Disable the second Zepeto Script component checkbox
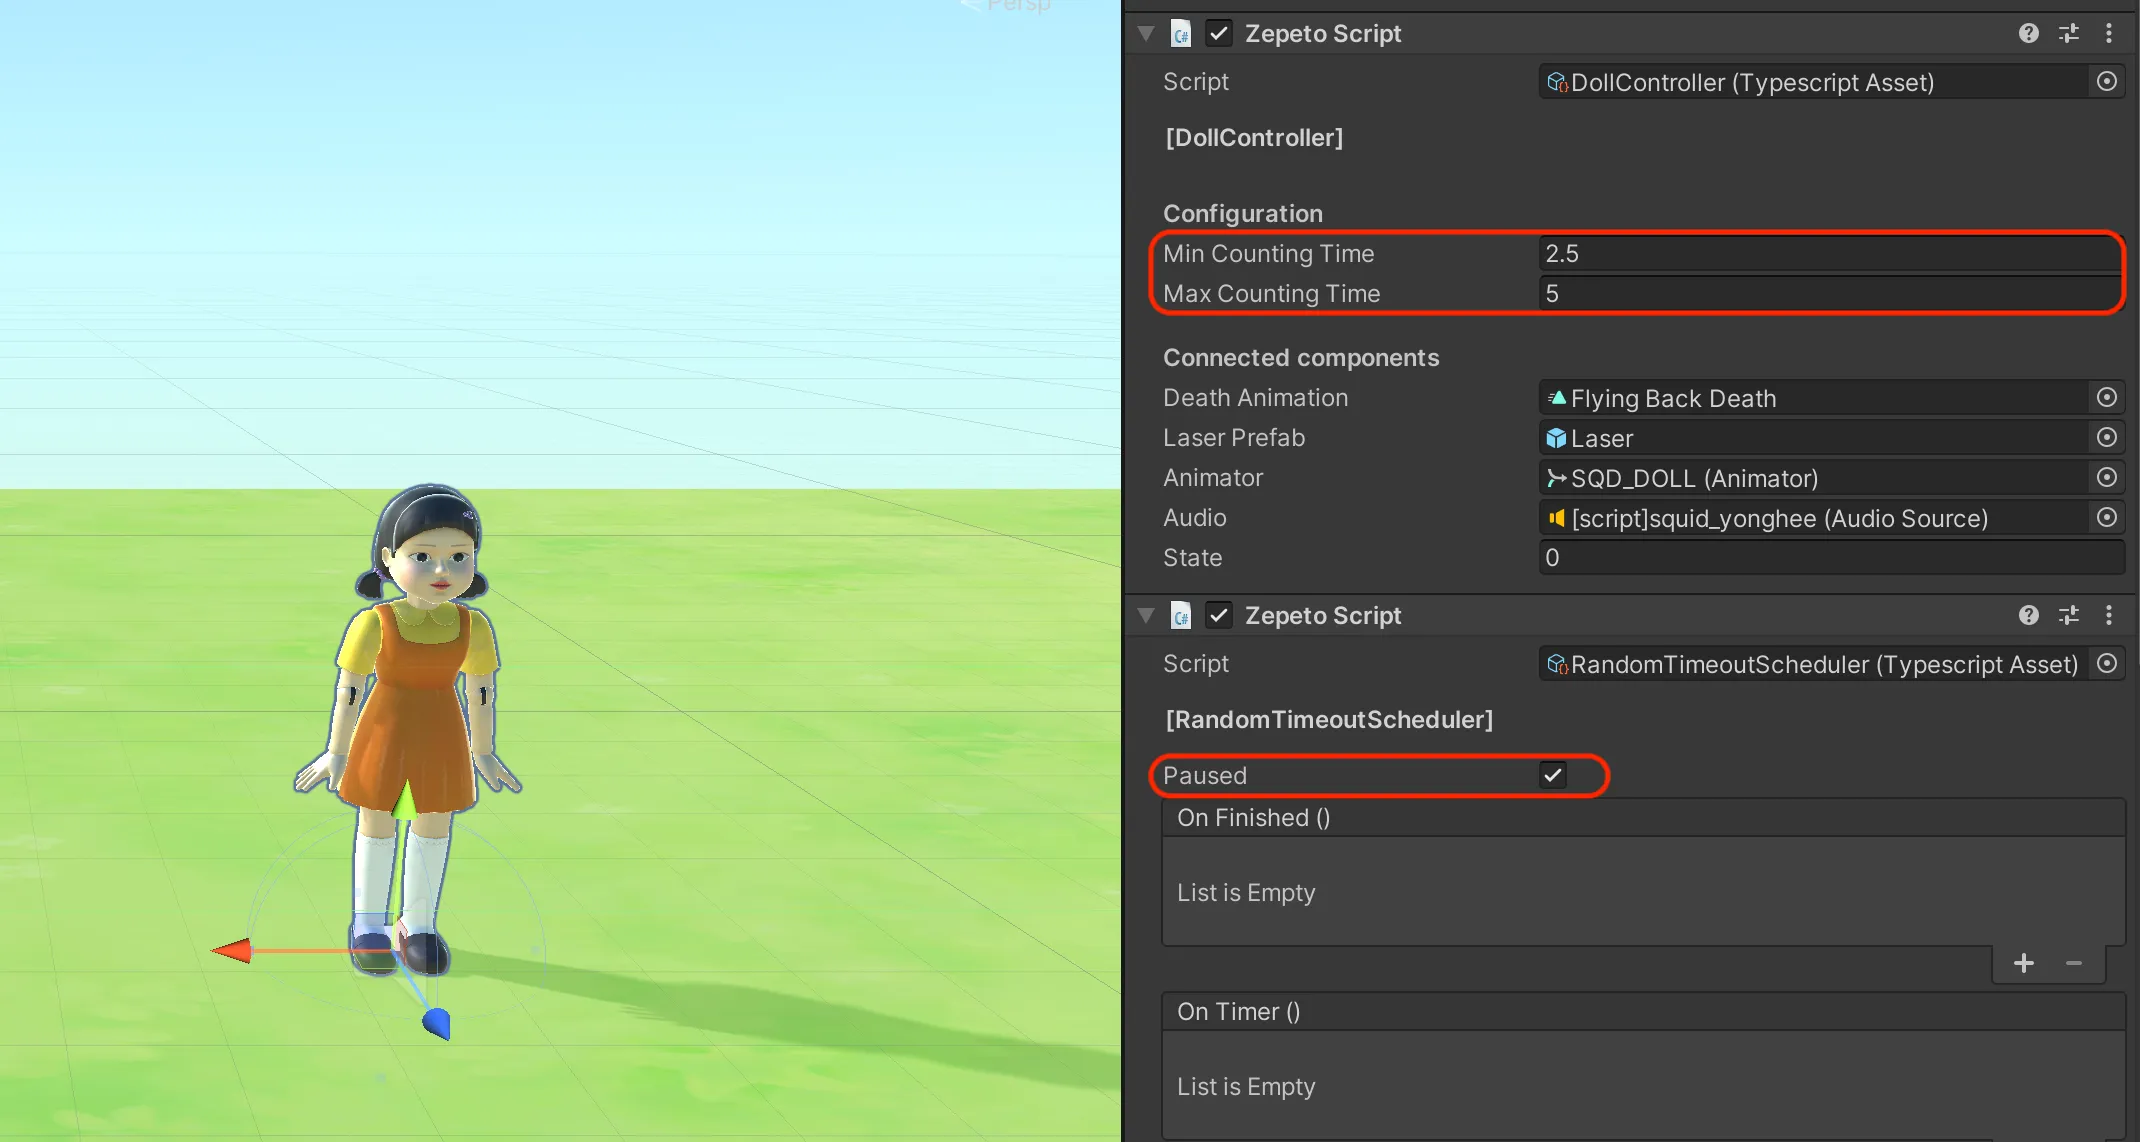Viewport: 2140px width, 1142px height. pos(1218,615)
